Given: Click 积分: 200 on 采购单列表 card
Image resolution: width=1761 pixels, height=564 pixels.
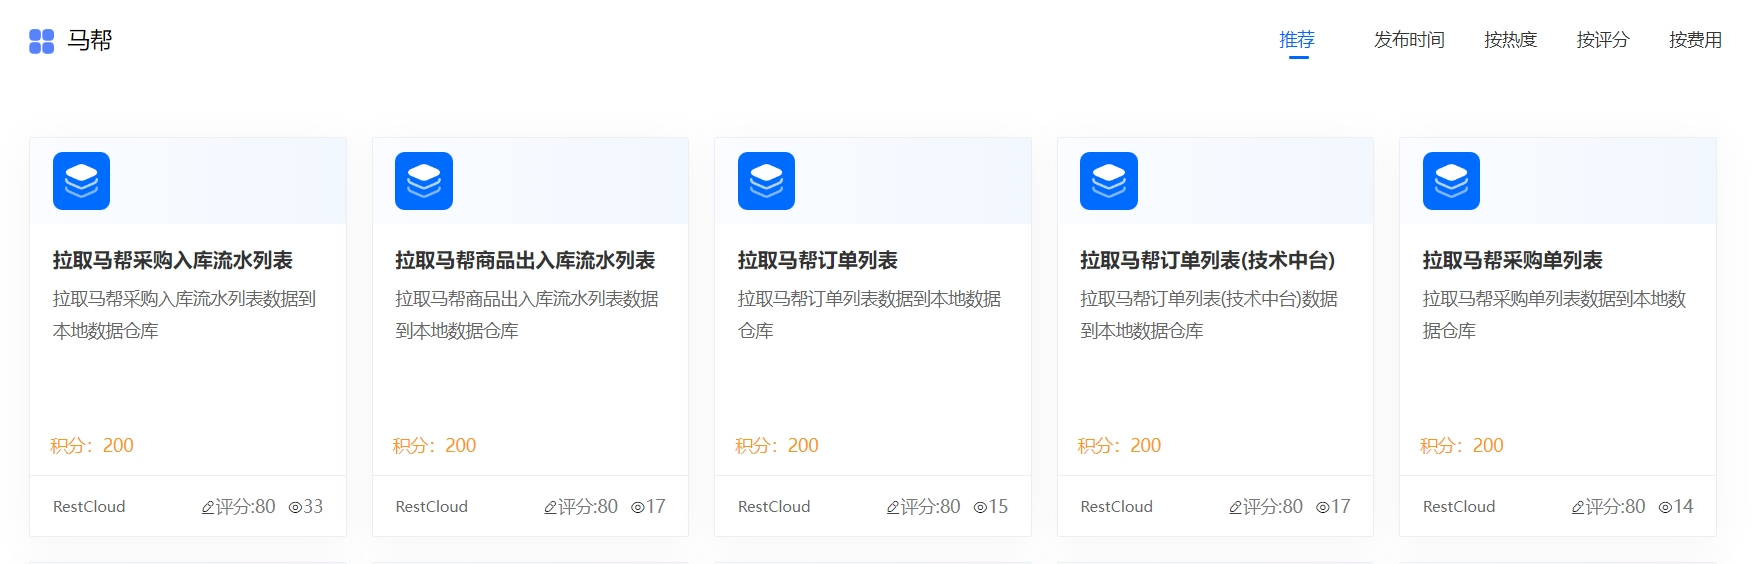Looking at the screenshot, I should pos(1462,446).
